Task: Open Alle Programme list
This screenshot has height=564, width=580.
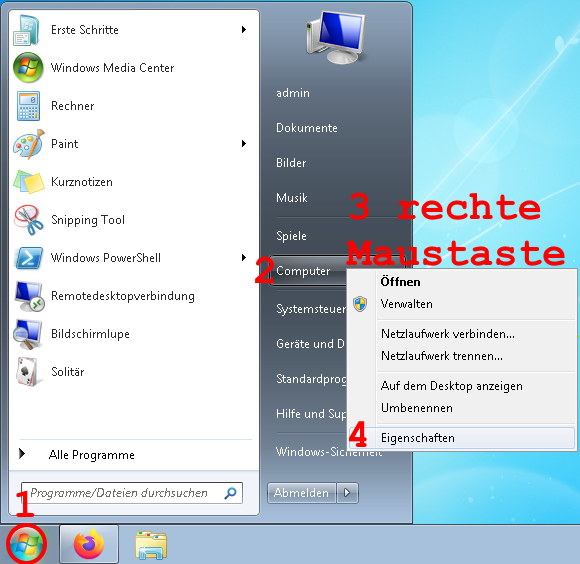Action: click(91, 455)
